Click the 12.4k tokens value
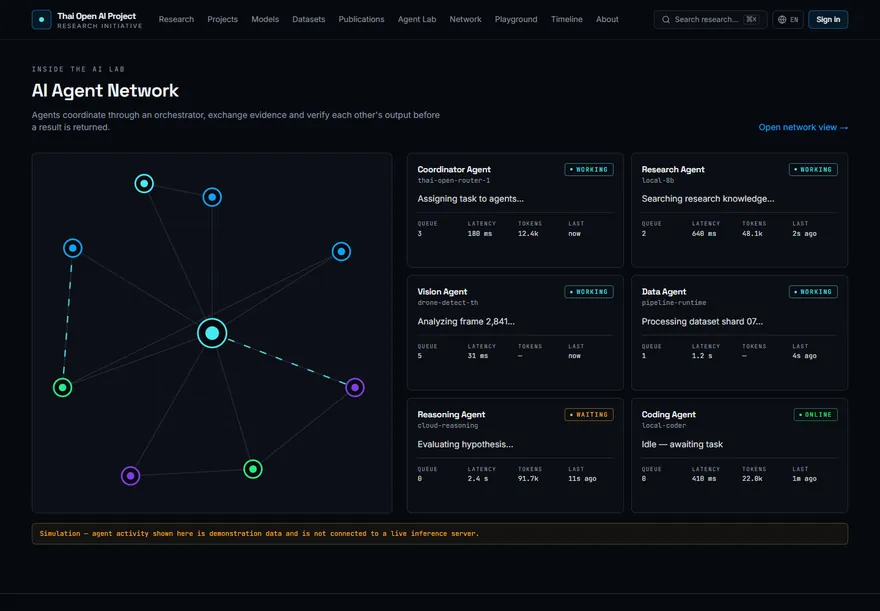The height and width of the screenshot is (611, 880). click(528, 234)
